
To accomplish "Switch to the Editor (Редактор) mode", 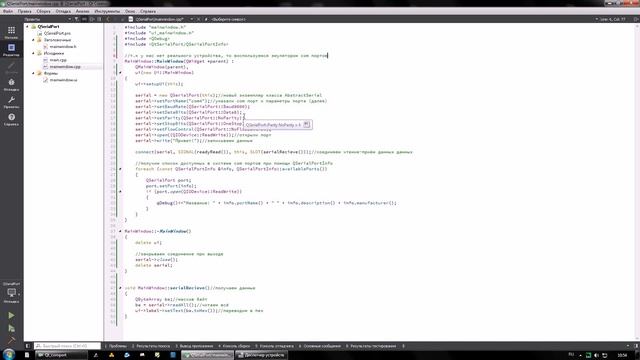I will pyautogui.click(x=11, y=50).
